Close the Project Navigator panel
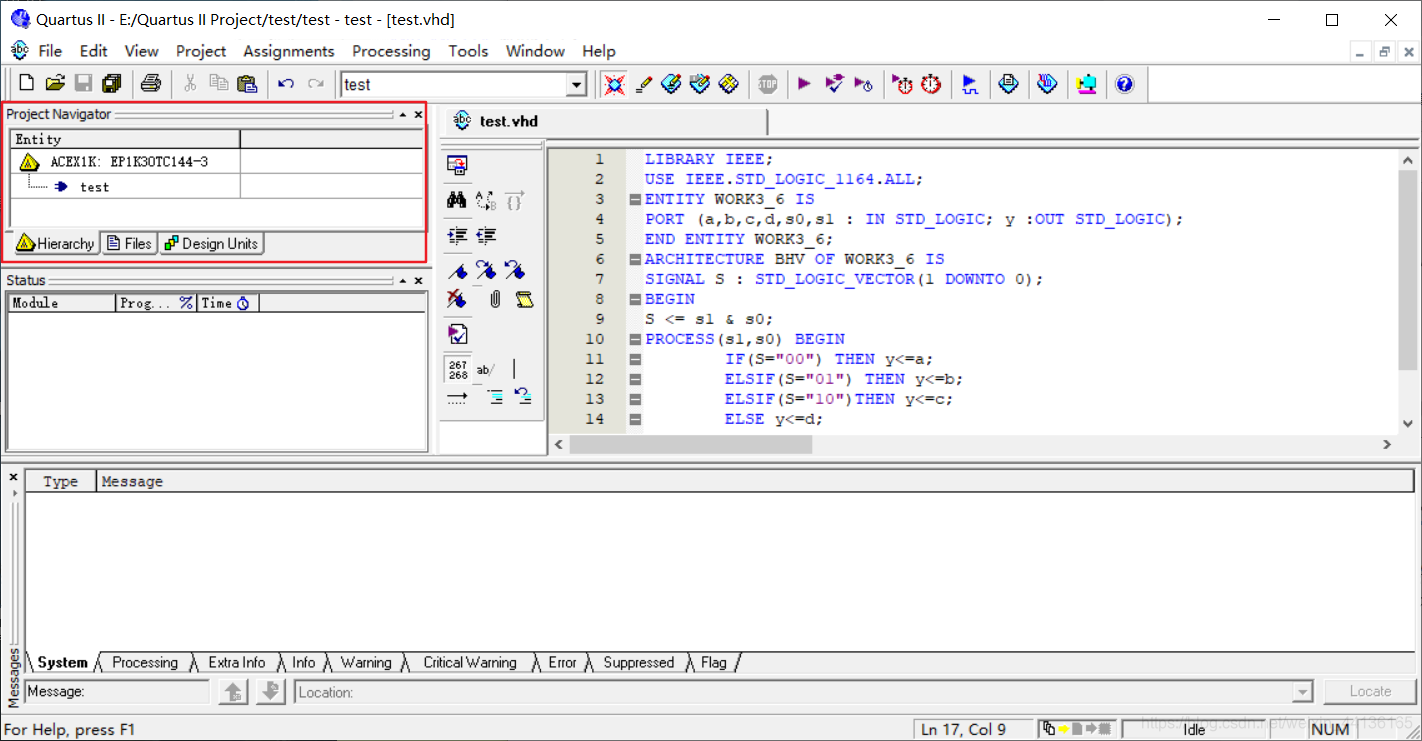The image size is (1422, 741). (419, 115)
